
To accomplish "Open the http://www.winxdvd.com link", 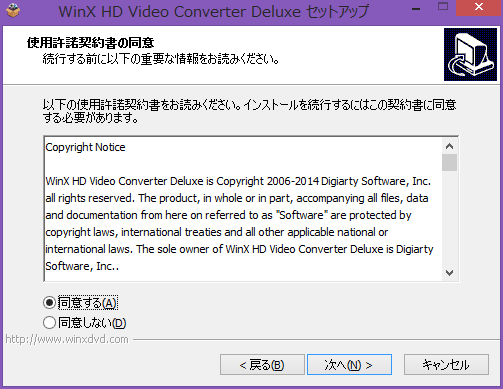I will coord(67,339).
